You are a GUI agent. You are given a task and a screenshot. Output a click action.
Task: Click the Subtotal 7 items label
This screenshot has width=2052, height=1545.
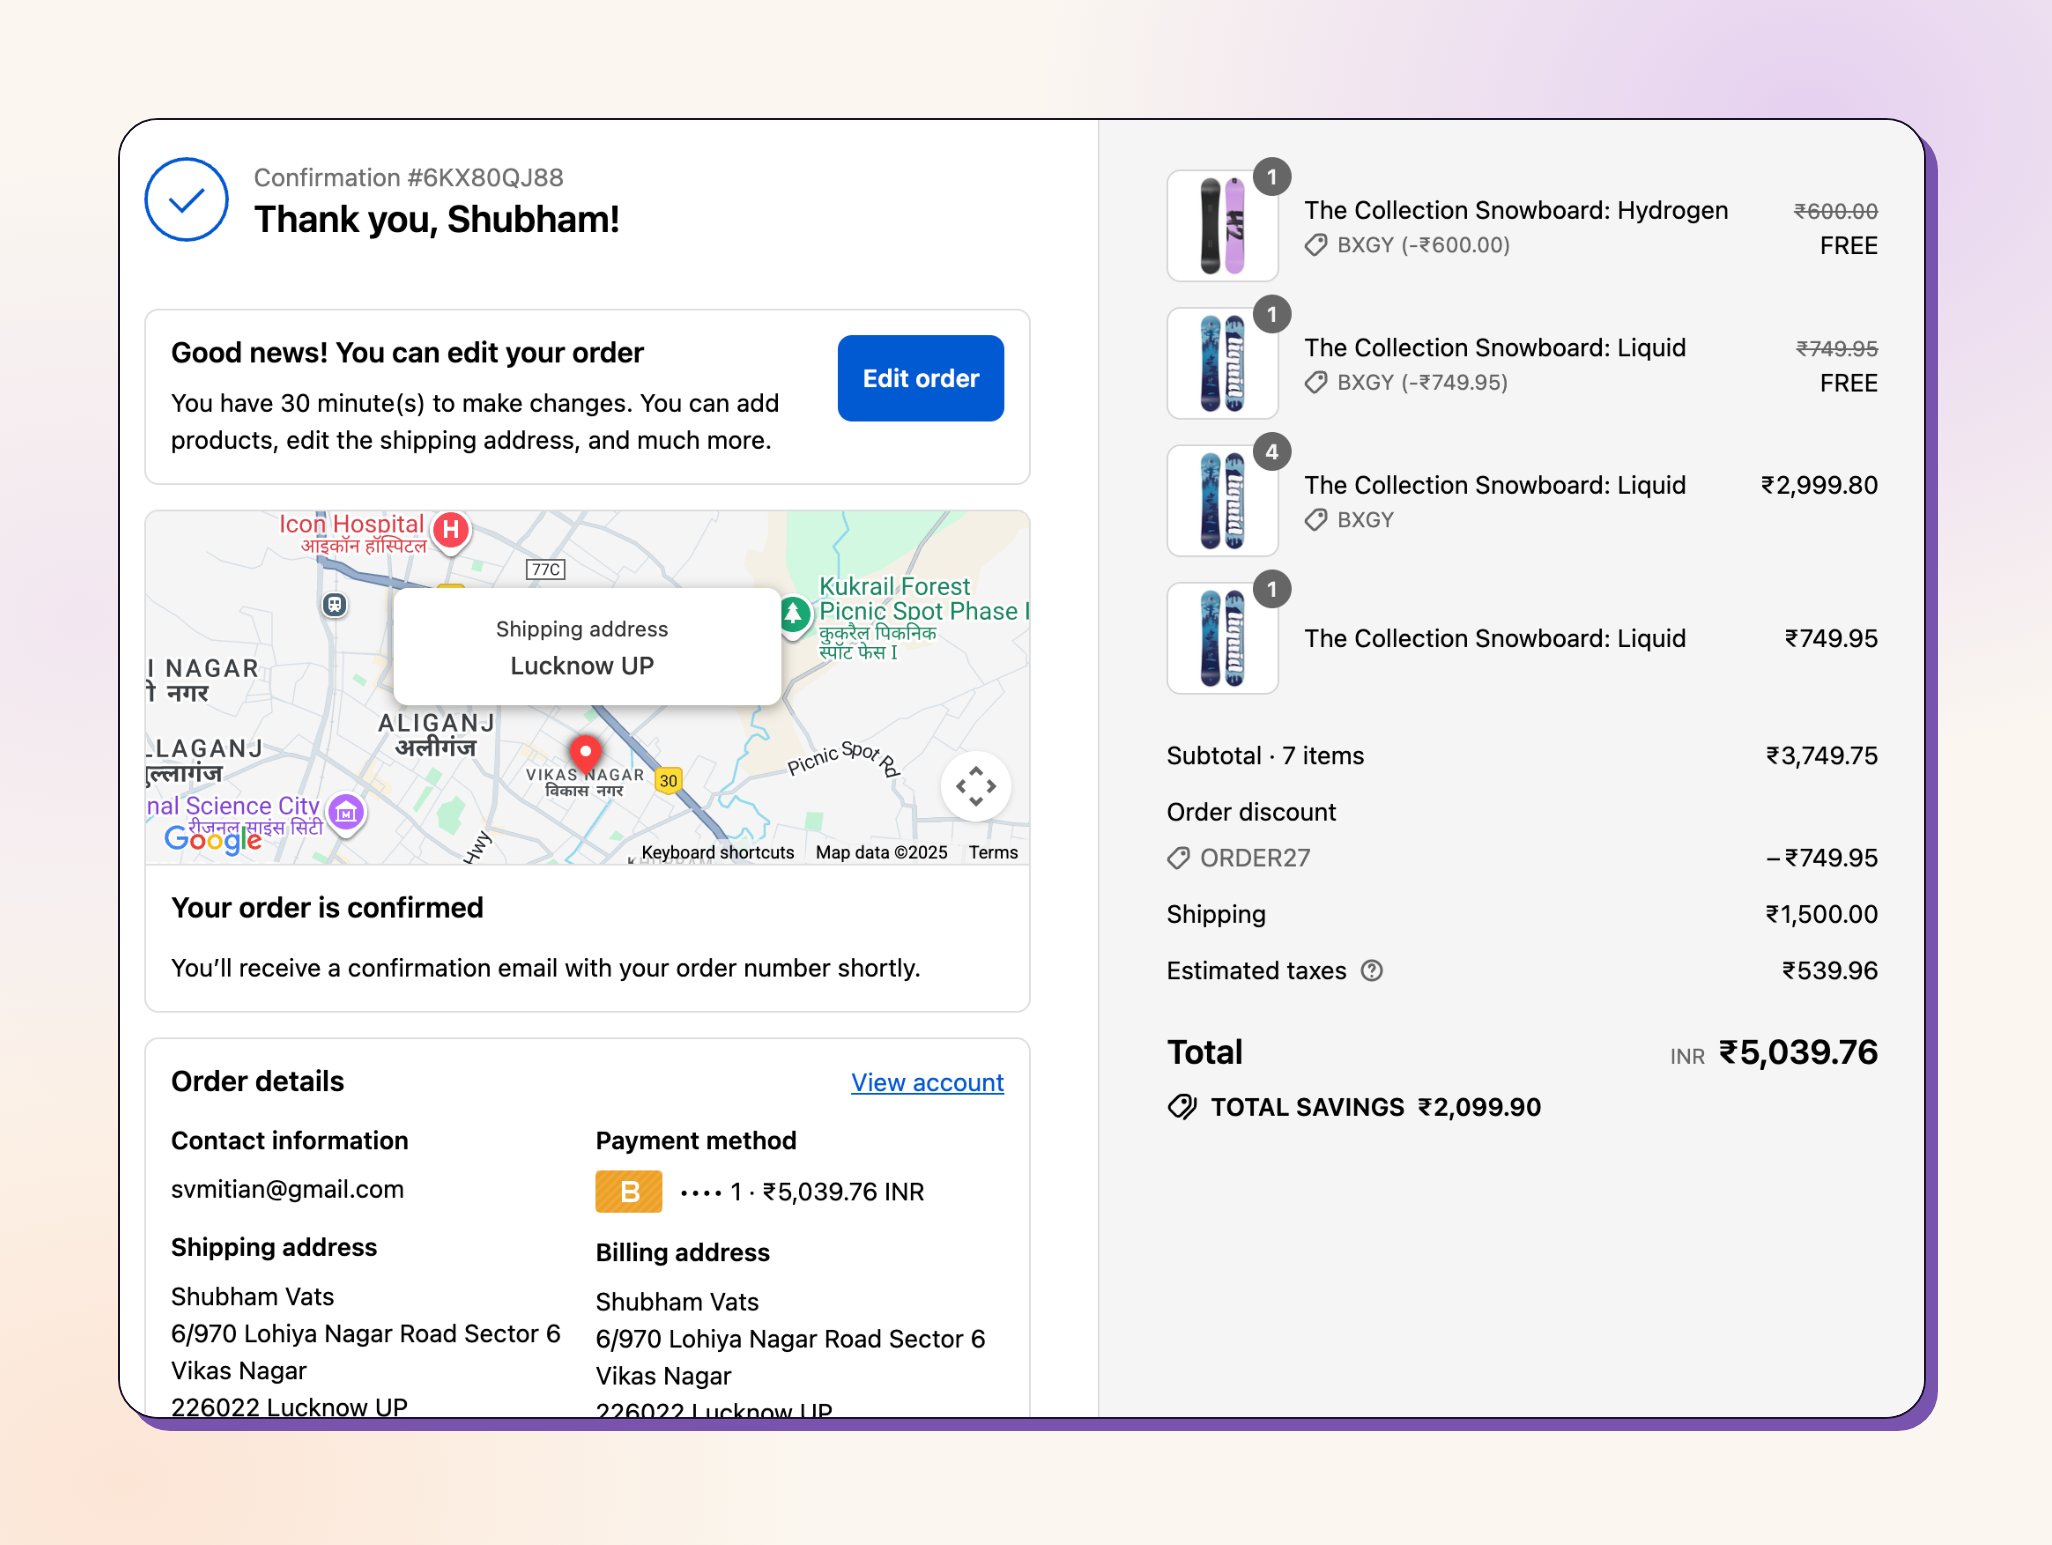[x=1265, y=756]
